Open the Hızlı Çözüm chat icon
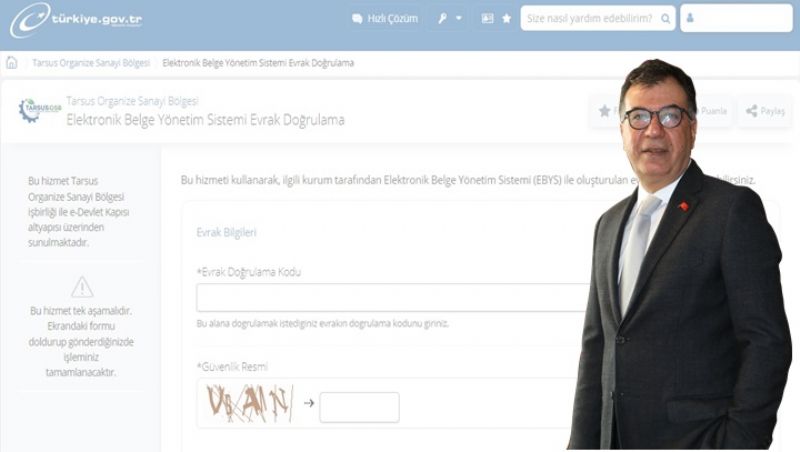 (x=357, y=19)
